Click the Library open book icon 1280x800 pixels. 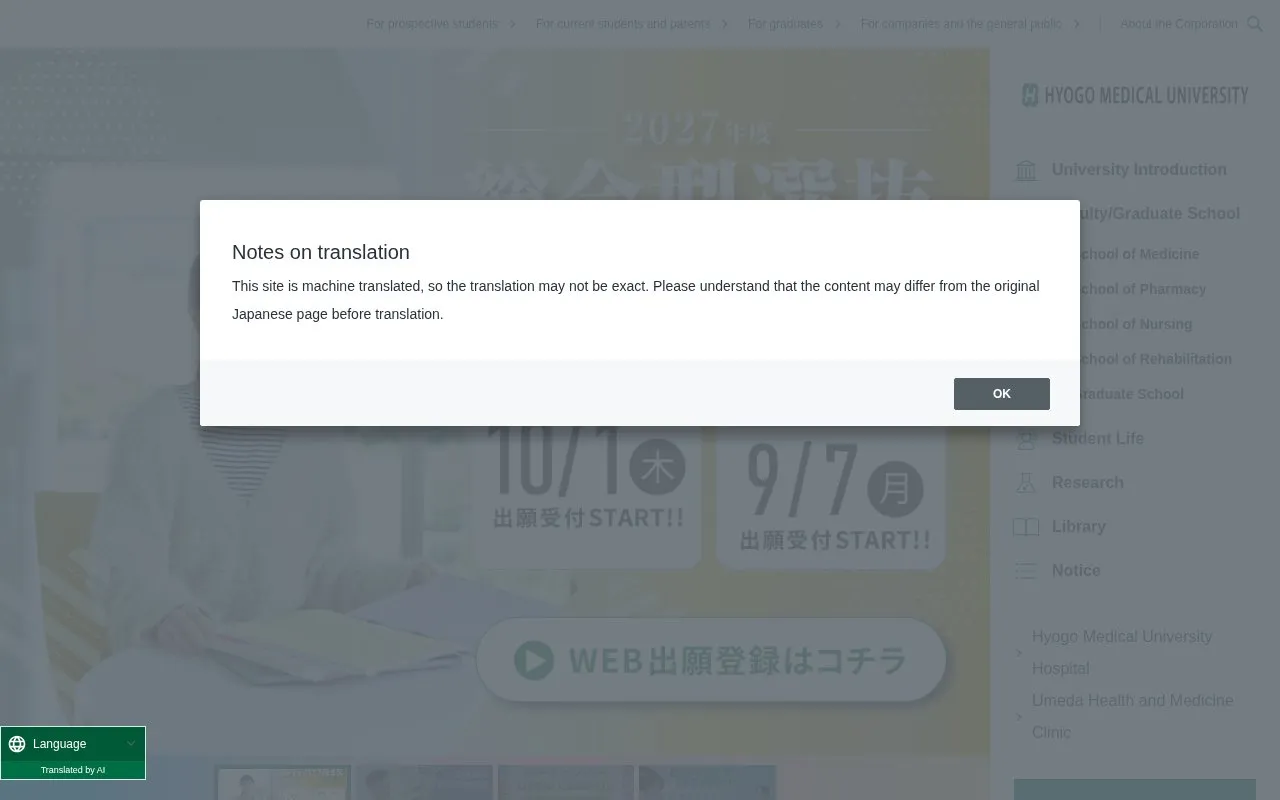tap(1026, 526)
